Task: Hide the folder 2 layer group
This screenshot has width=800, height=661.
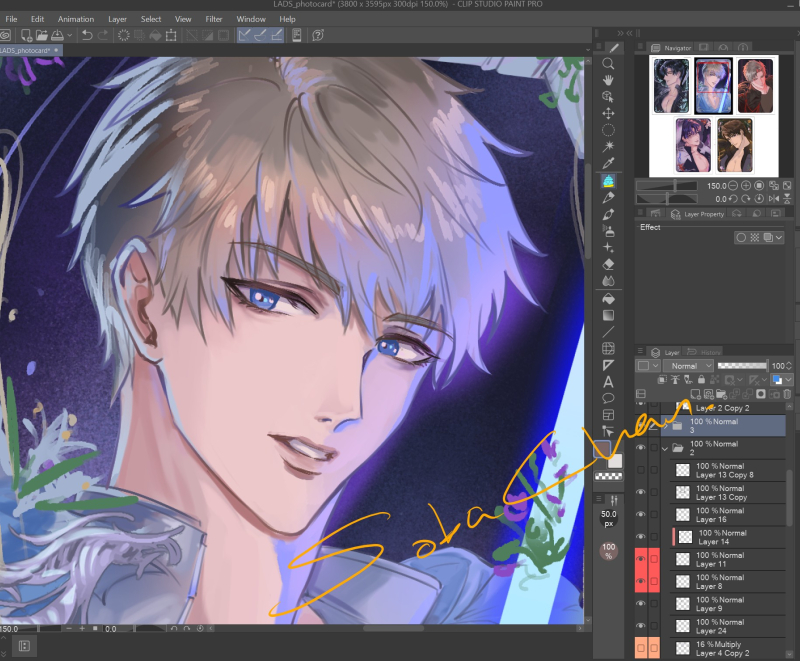Action: click(x=641, y=448)
